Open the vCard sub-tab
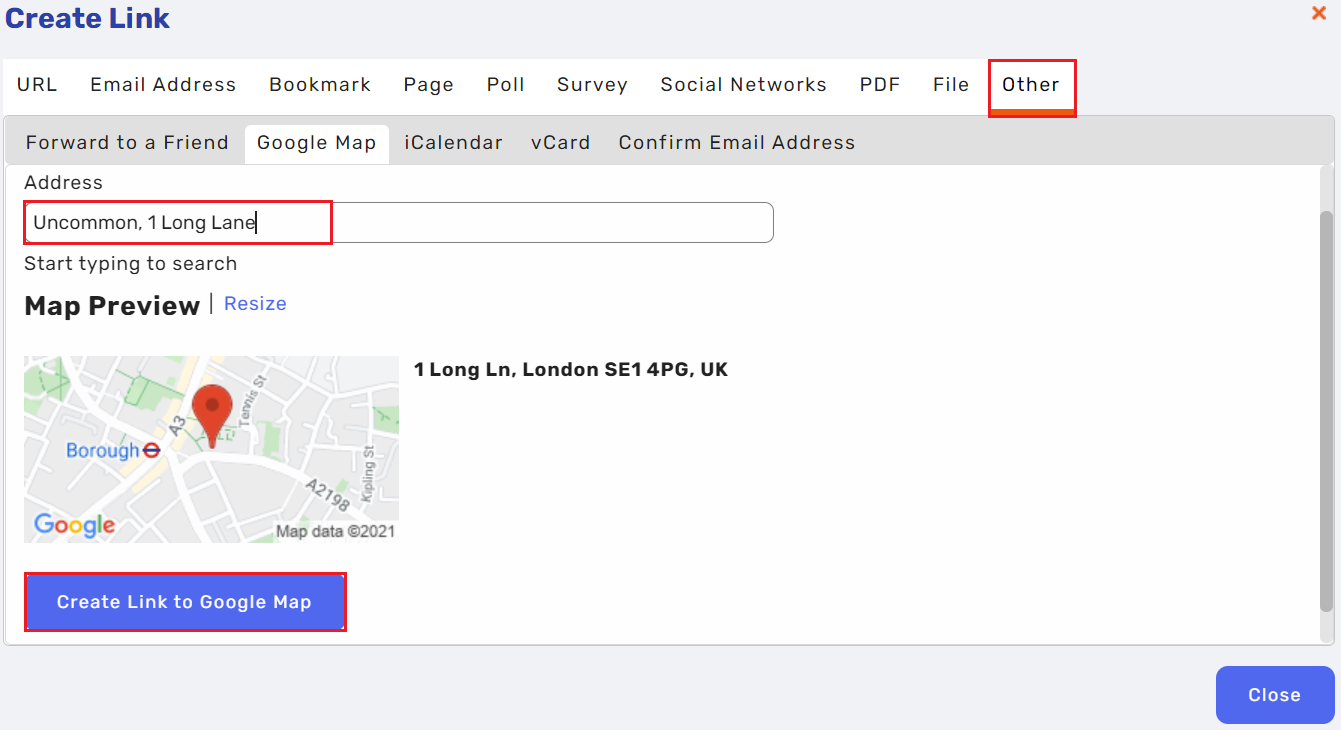Screen dimensions: 1341x730 [x=561, y=143]
